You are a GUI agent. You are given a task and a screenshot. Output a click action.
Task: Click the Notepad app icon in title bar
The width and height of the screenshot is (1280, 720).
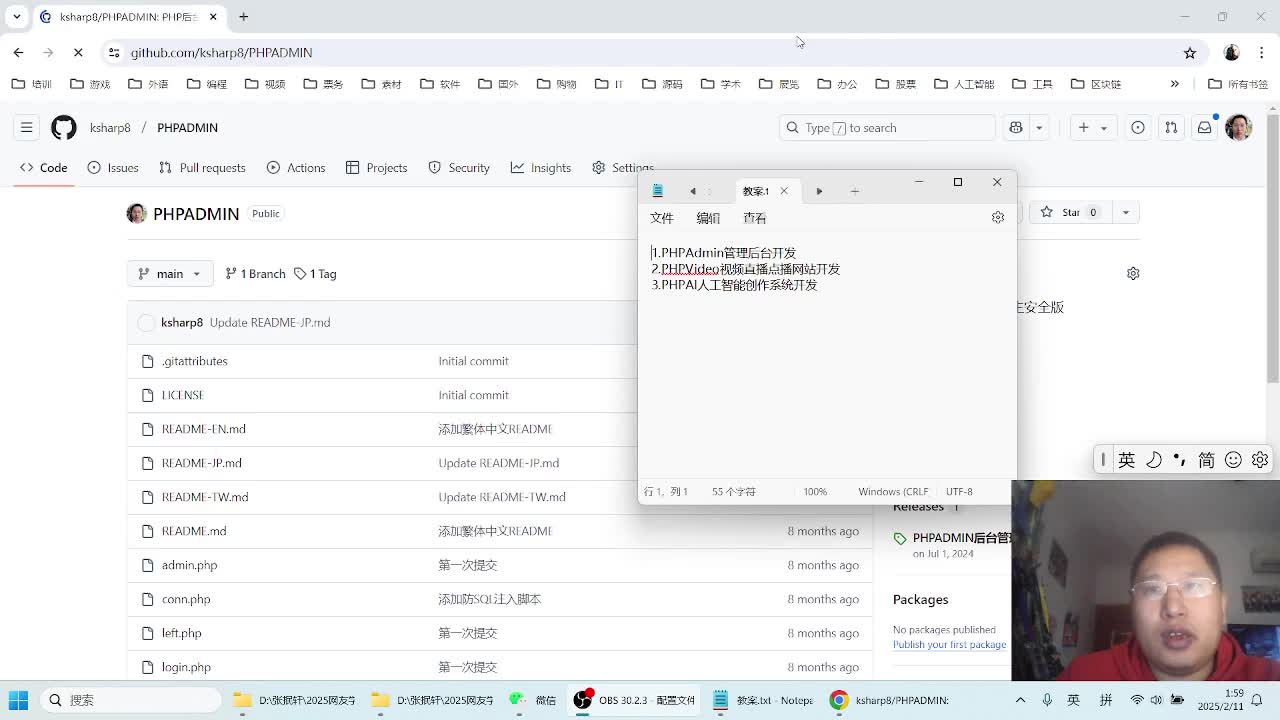pos(657,191)
